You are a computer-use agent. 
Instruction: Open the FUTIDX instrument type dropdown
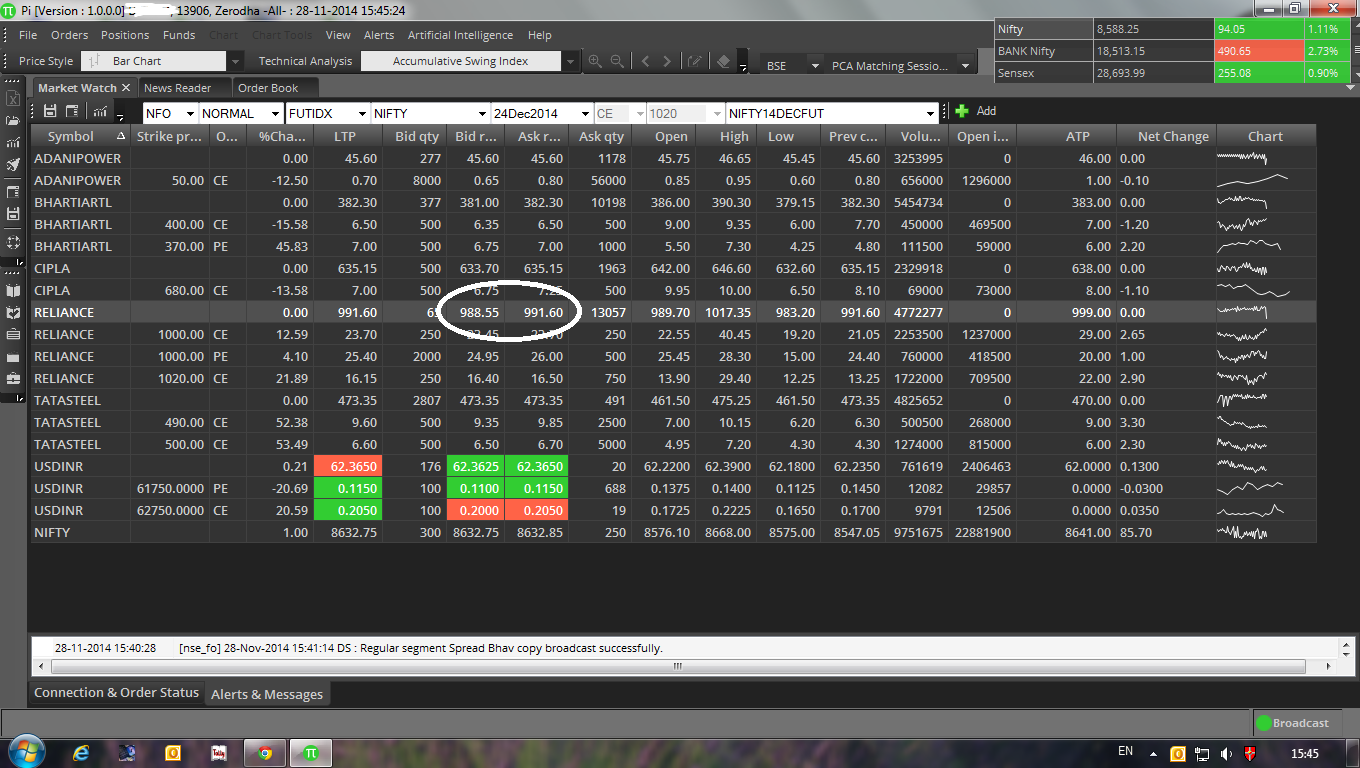pyautogui.click(x=361, y=113)
